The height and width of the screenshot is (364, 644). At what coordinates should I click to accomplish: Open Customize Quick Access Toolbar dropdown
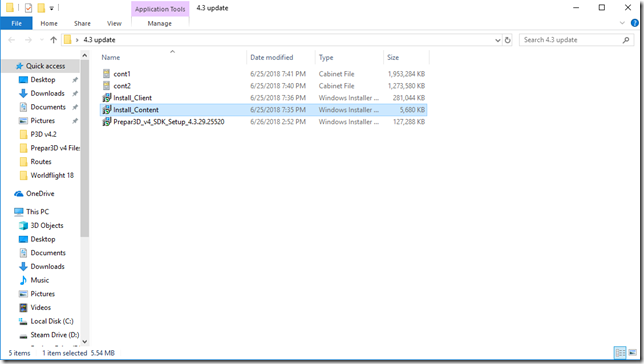pyautogui.click(x=52, y=8)
